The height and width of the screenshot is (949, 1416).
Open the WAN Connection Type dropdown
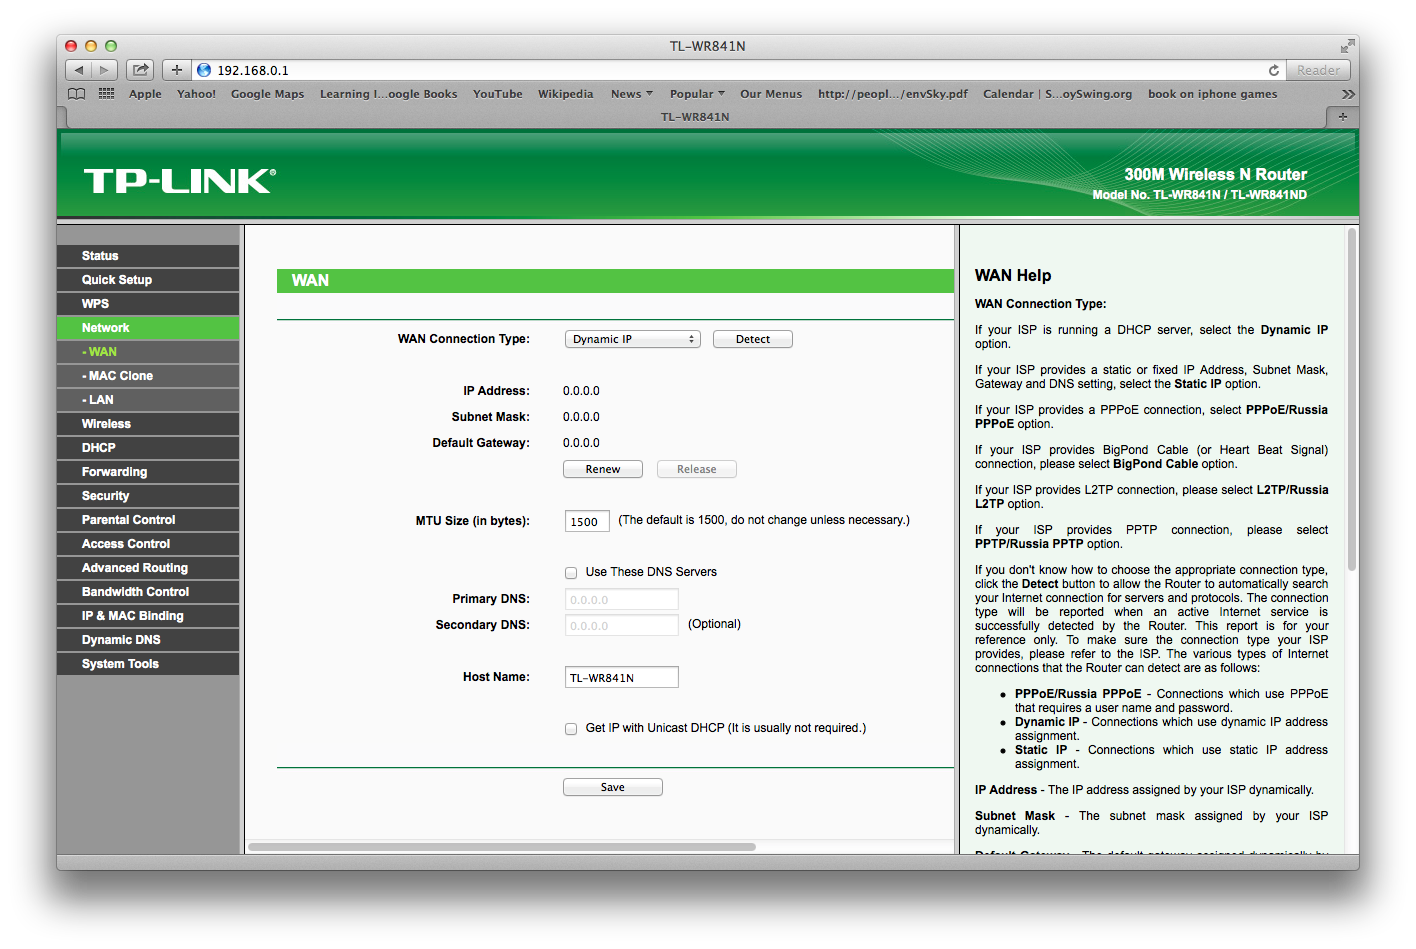click(x=633, y=339)
